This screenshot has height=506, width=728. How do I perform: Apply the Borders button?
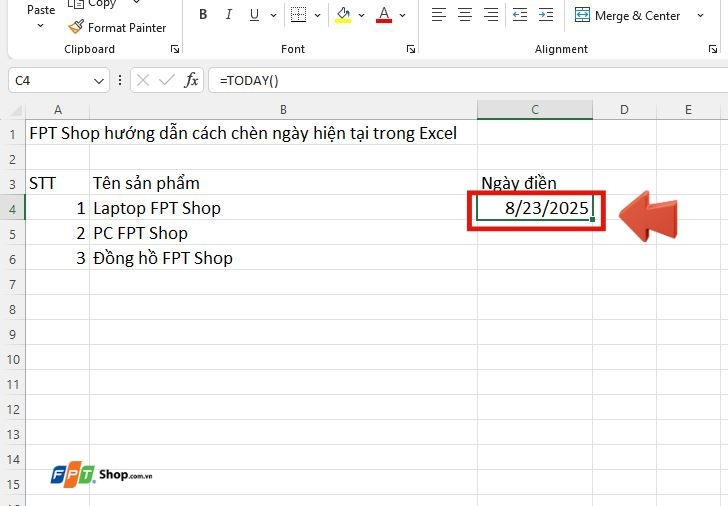[299, 15]
